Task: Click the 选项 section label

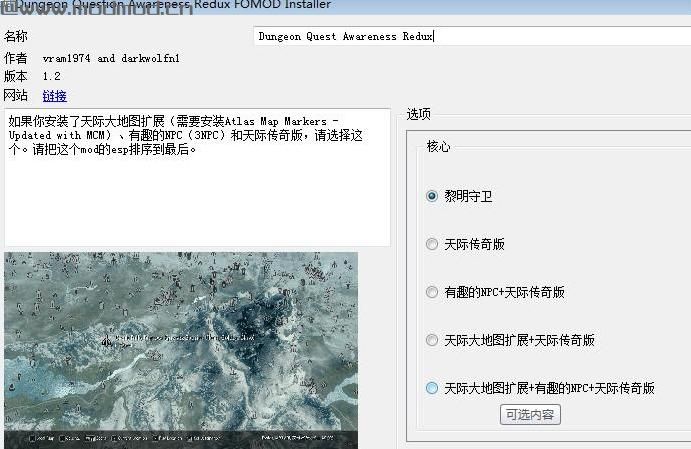Action: point(419,114)
